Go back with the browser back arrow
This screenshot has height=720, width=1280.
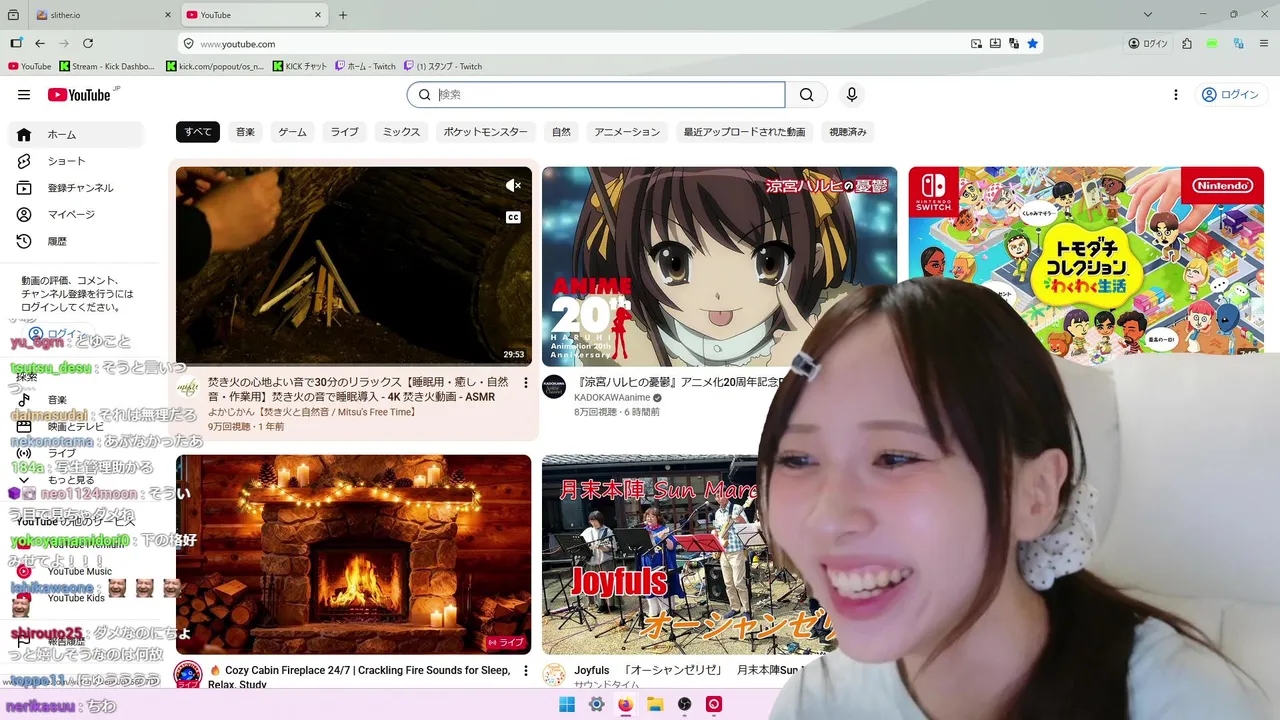pyautogui.click(x=40, y=44)
